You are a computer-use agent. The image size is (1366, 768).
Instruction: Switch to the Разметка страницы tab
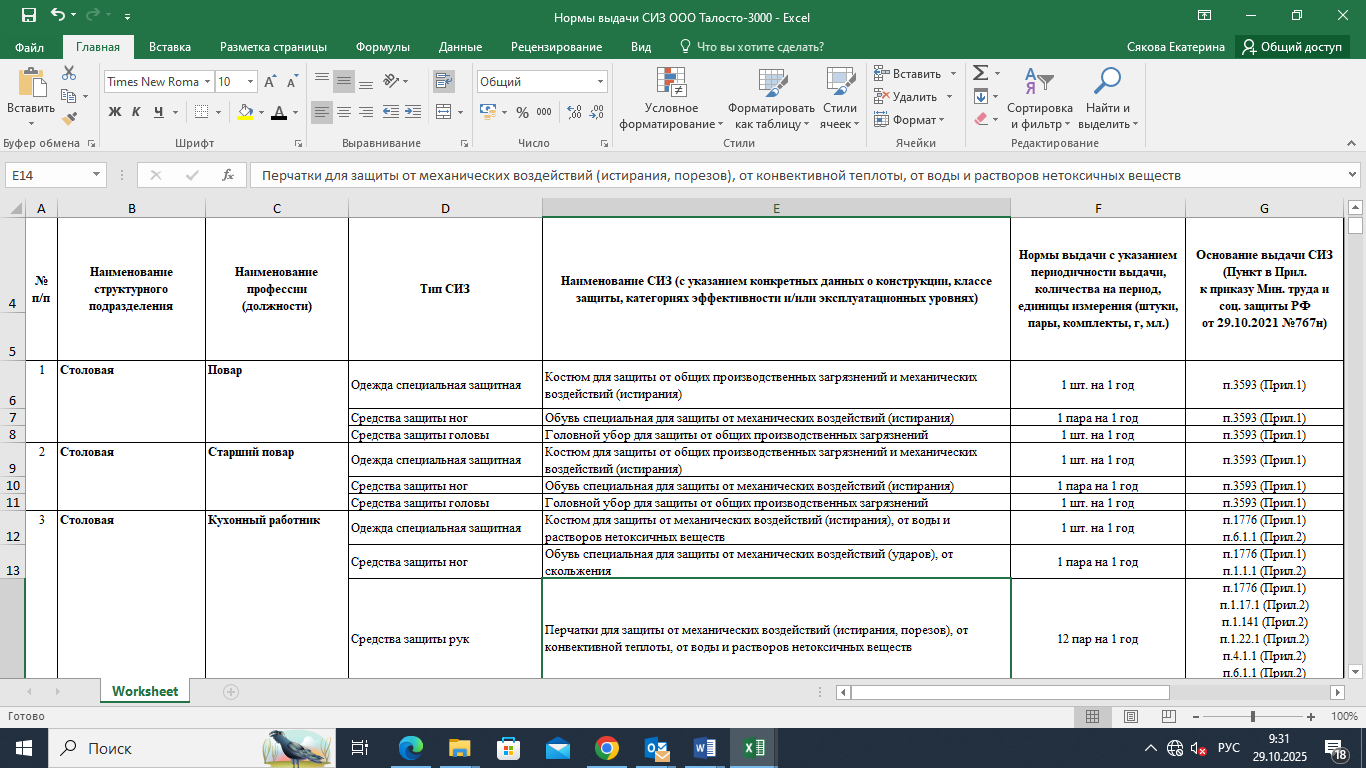pos(273,47)
